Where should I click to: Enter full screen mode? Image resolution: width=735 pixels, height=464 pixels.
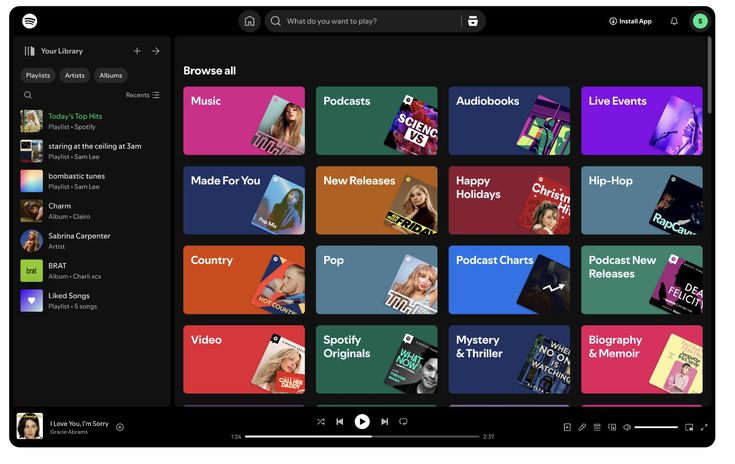(704, 427)
